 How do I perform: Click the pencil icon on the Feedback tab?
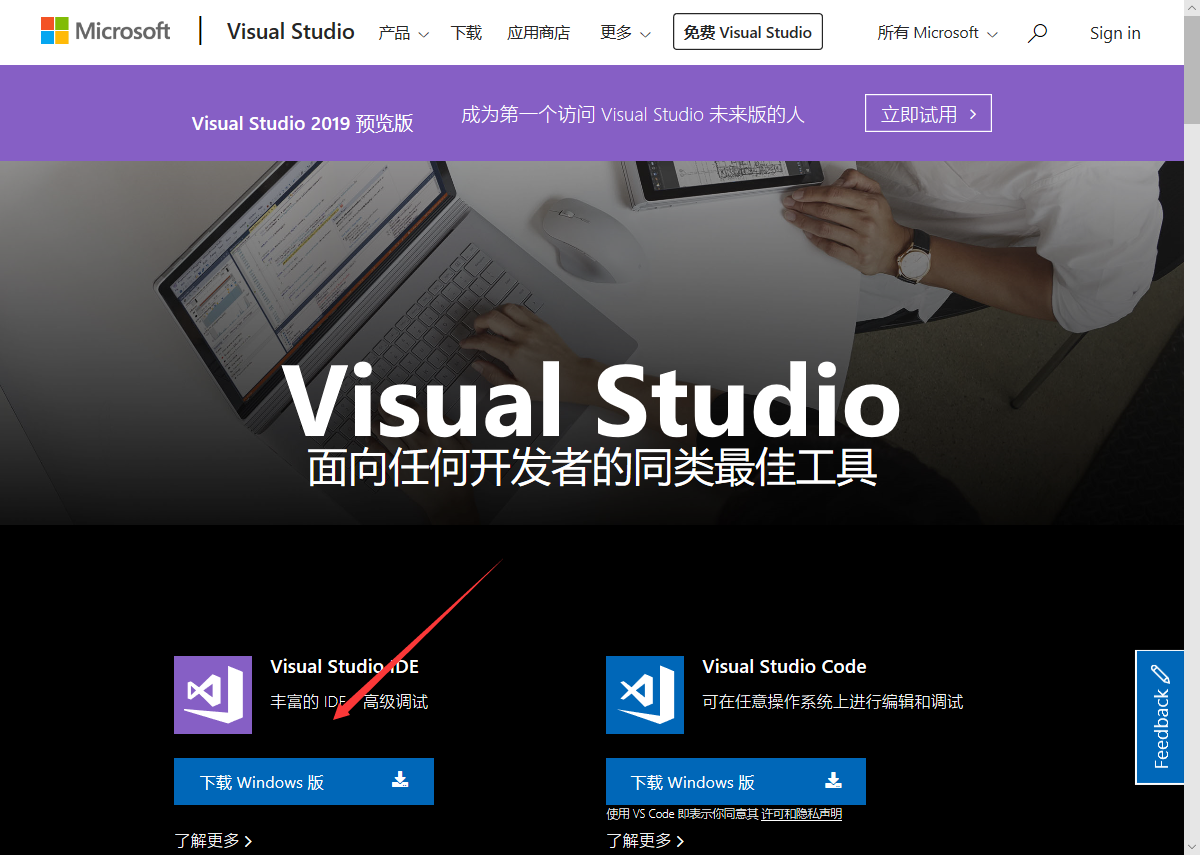1160,673
